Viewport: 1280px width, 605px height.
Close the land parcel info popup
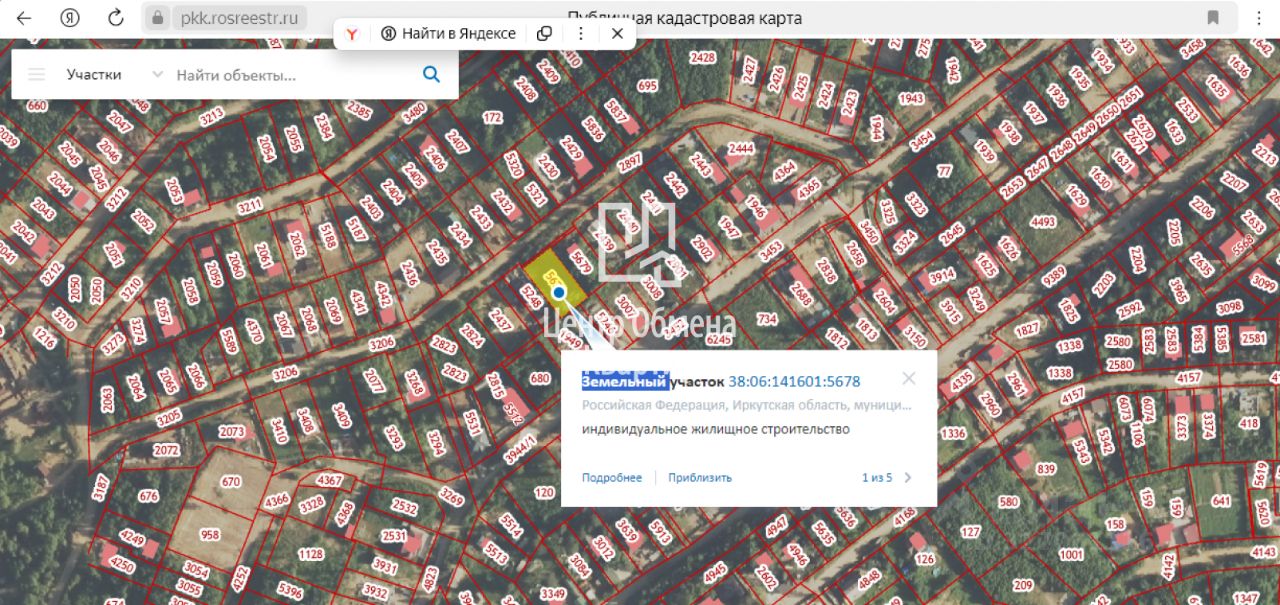[x=908, y=379]
